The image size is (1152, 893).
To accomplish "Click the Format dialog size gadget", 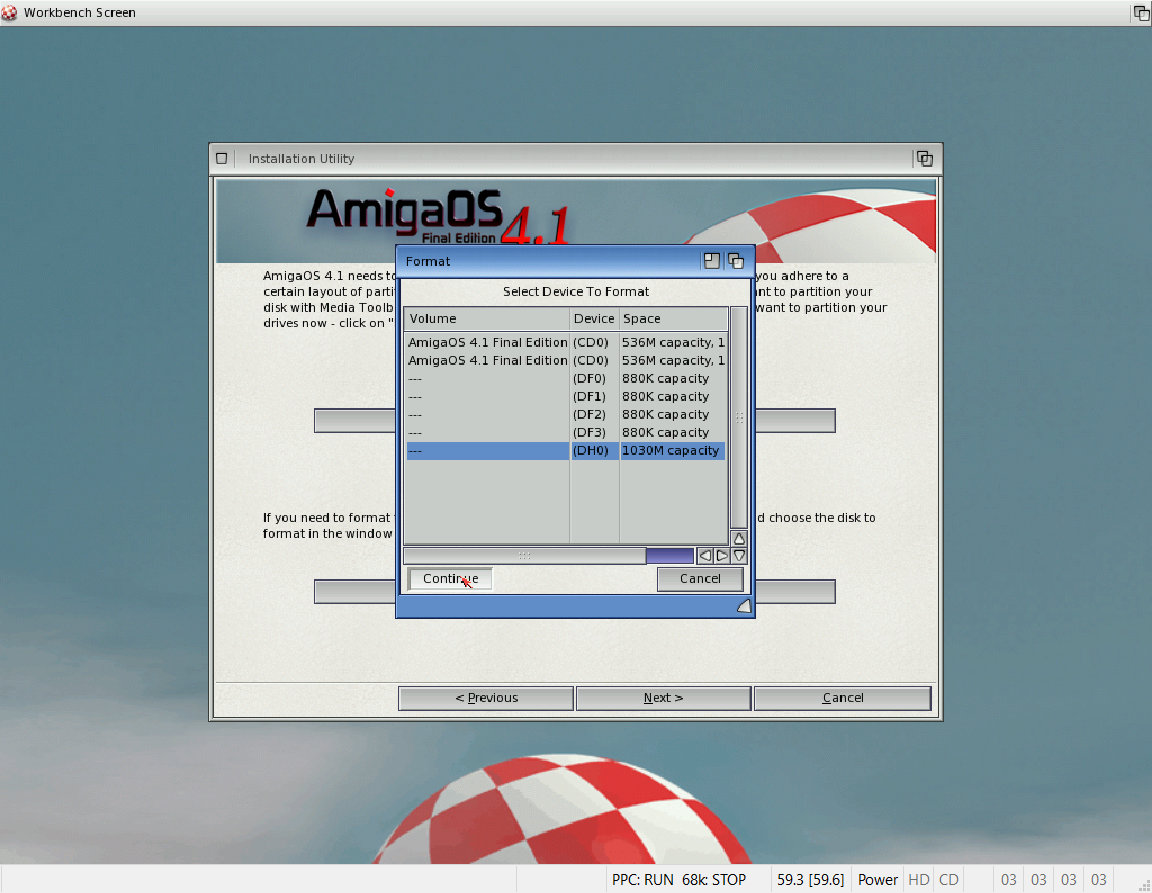I will point(744,606).
